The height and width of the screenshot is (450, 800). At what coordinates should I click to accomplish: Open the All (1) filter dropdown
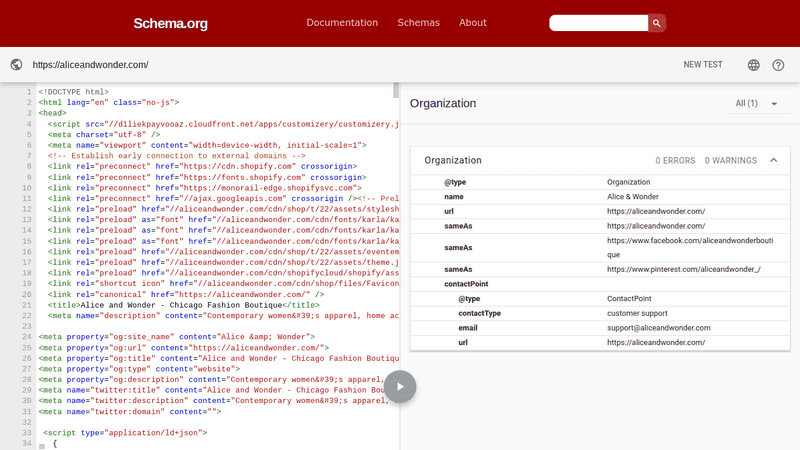click(756, 103)
